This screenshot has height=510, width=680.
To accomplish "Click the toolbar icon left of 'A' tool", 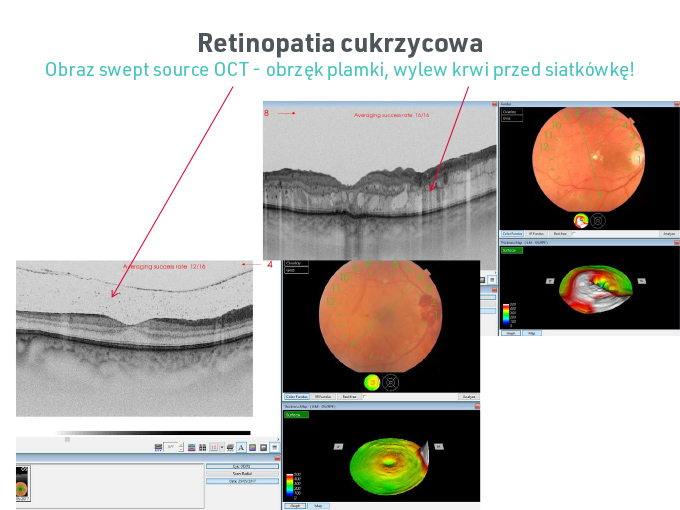I will [x=230, y=447].
